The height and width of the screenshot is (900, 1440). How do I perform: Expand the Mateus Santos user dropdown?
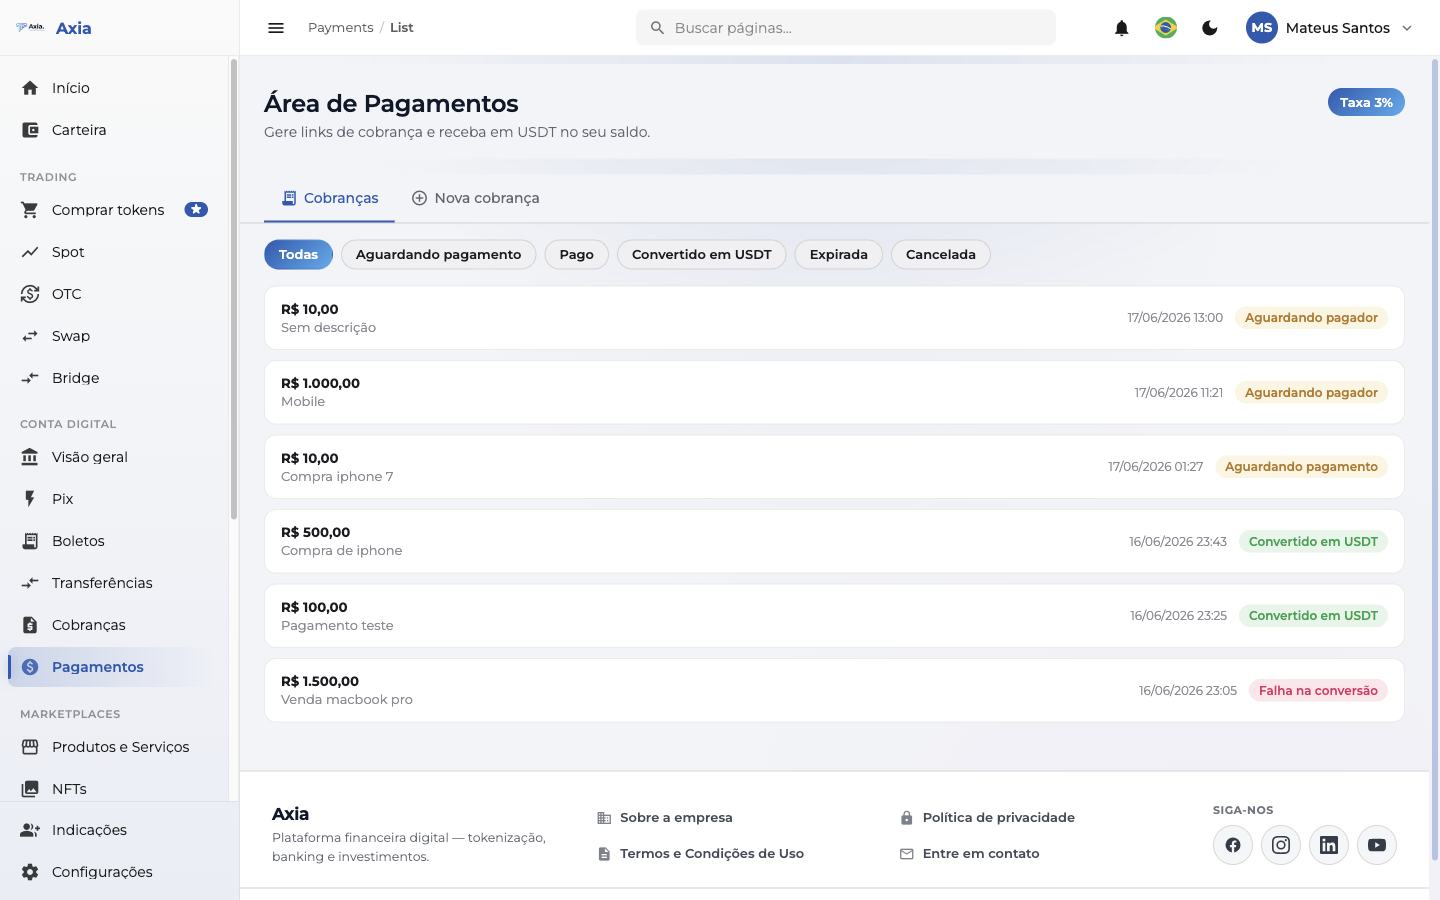1330,28
